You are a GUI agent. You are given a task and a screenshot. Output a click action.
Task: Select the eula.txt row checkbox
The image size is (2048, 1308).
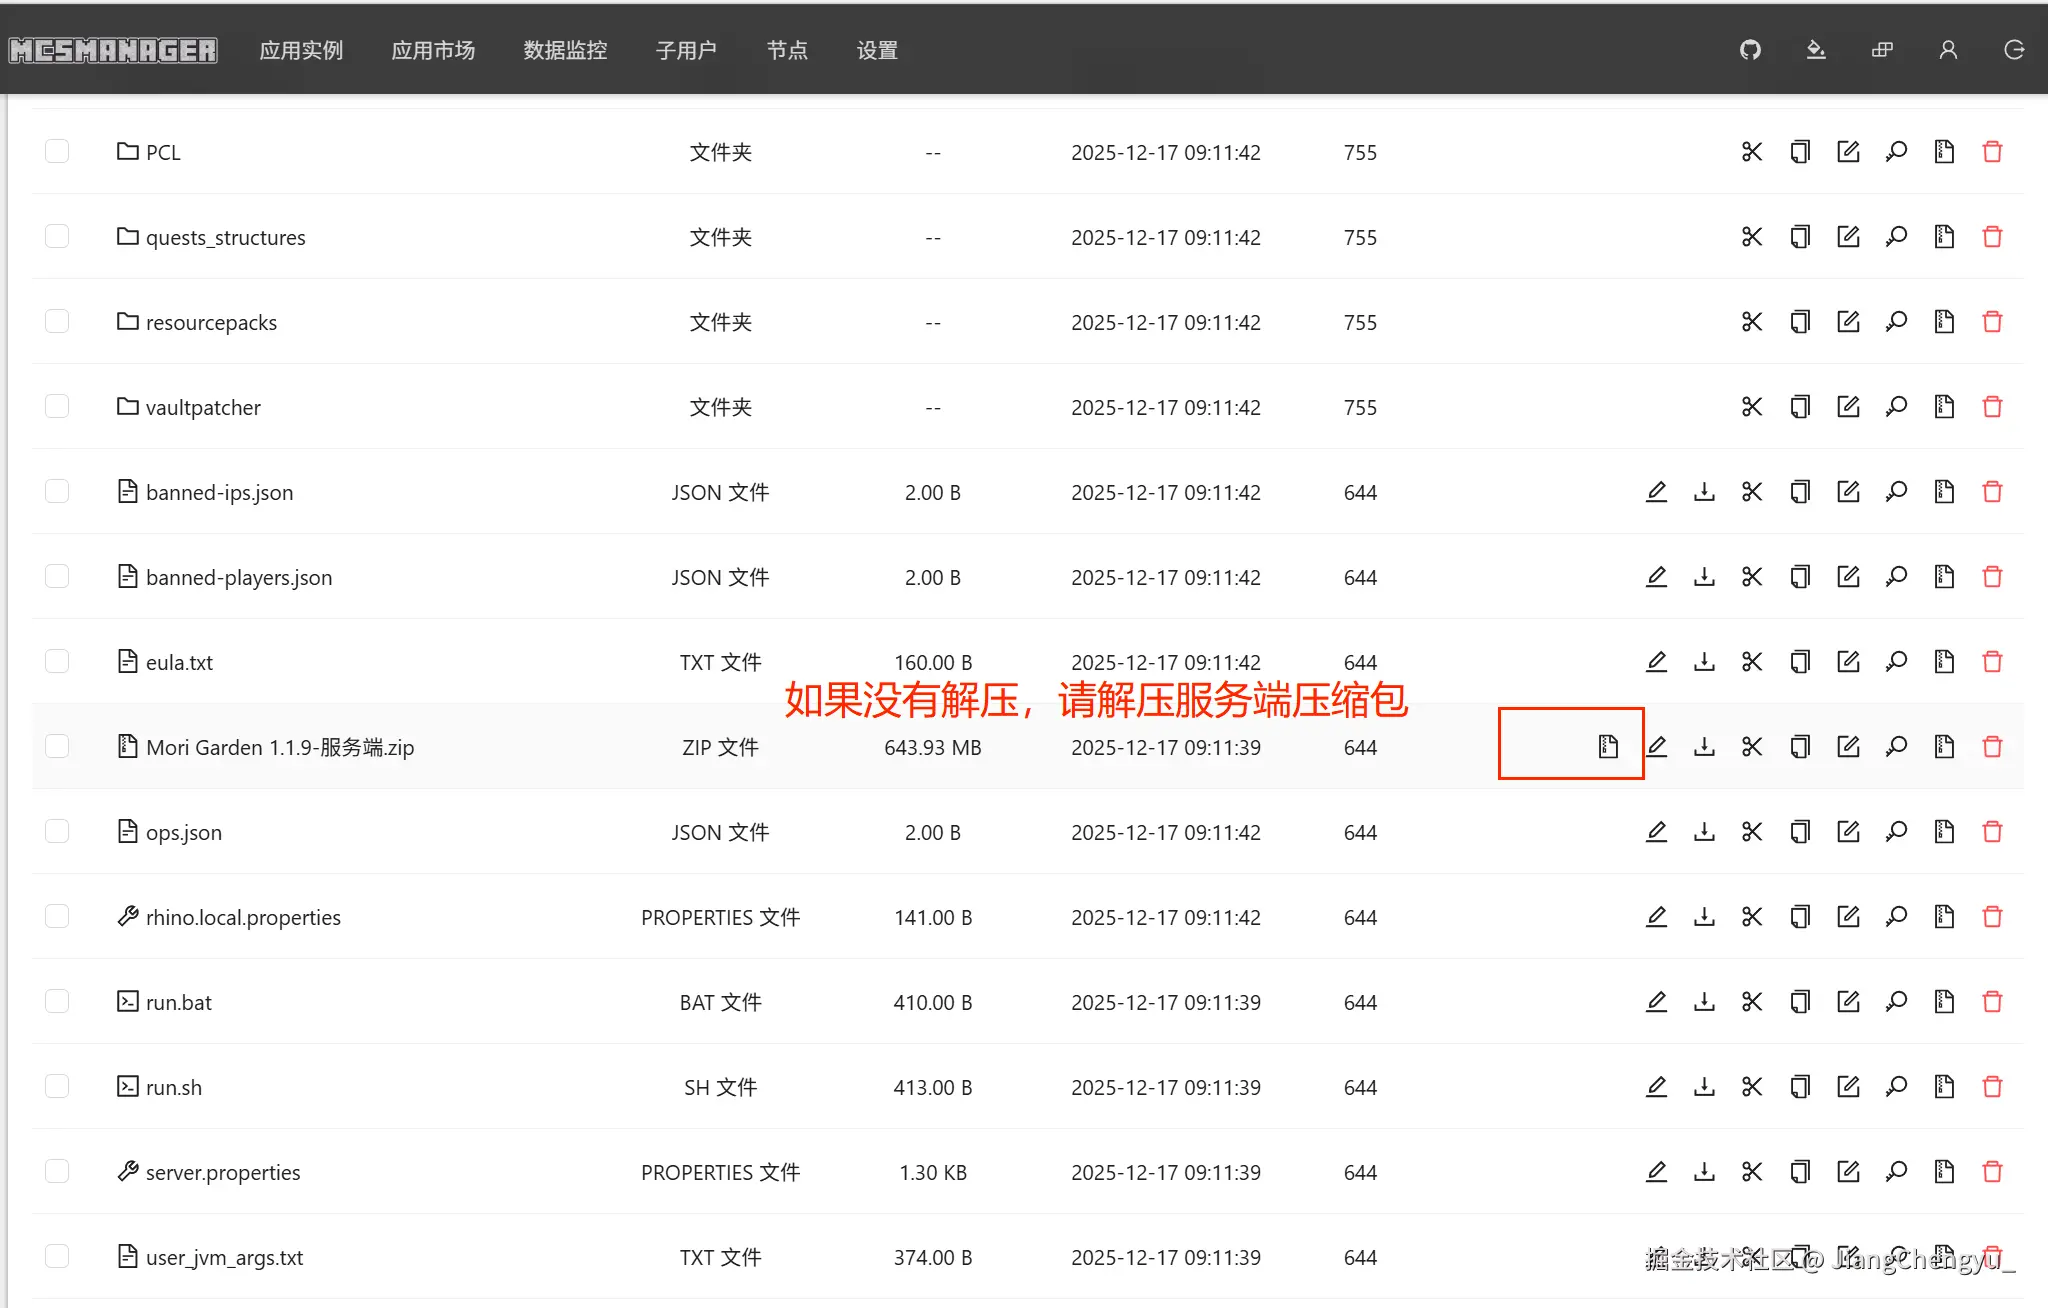click(x=57, y=661)
